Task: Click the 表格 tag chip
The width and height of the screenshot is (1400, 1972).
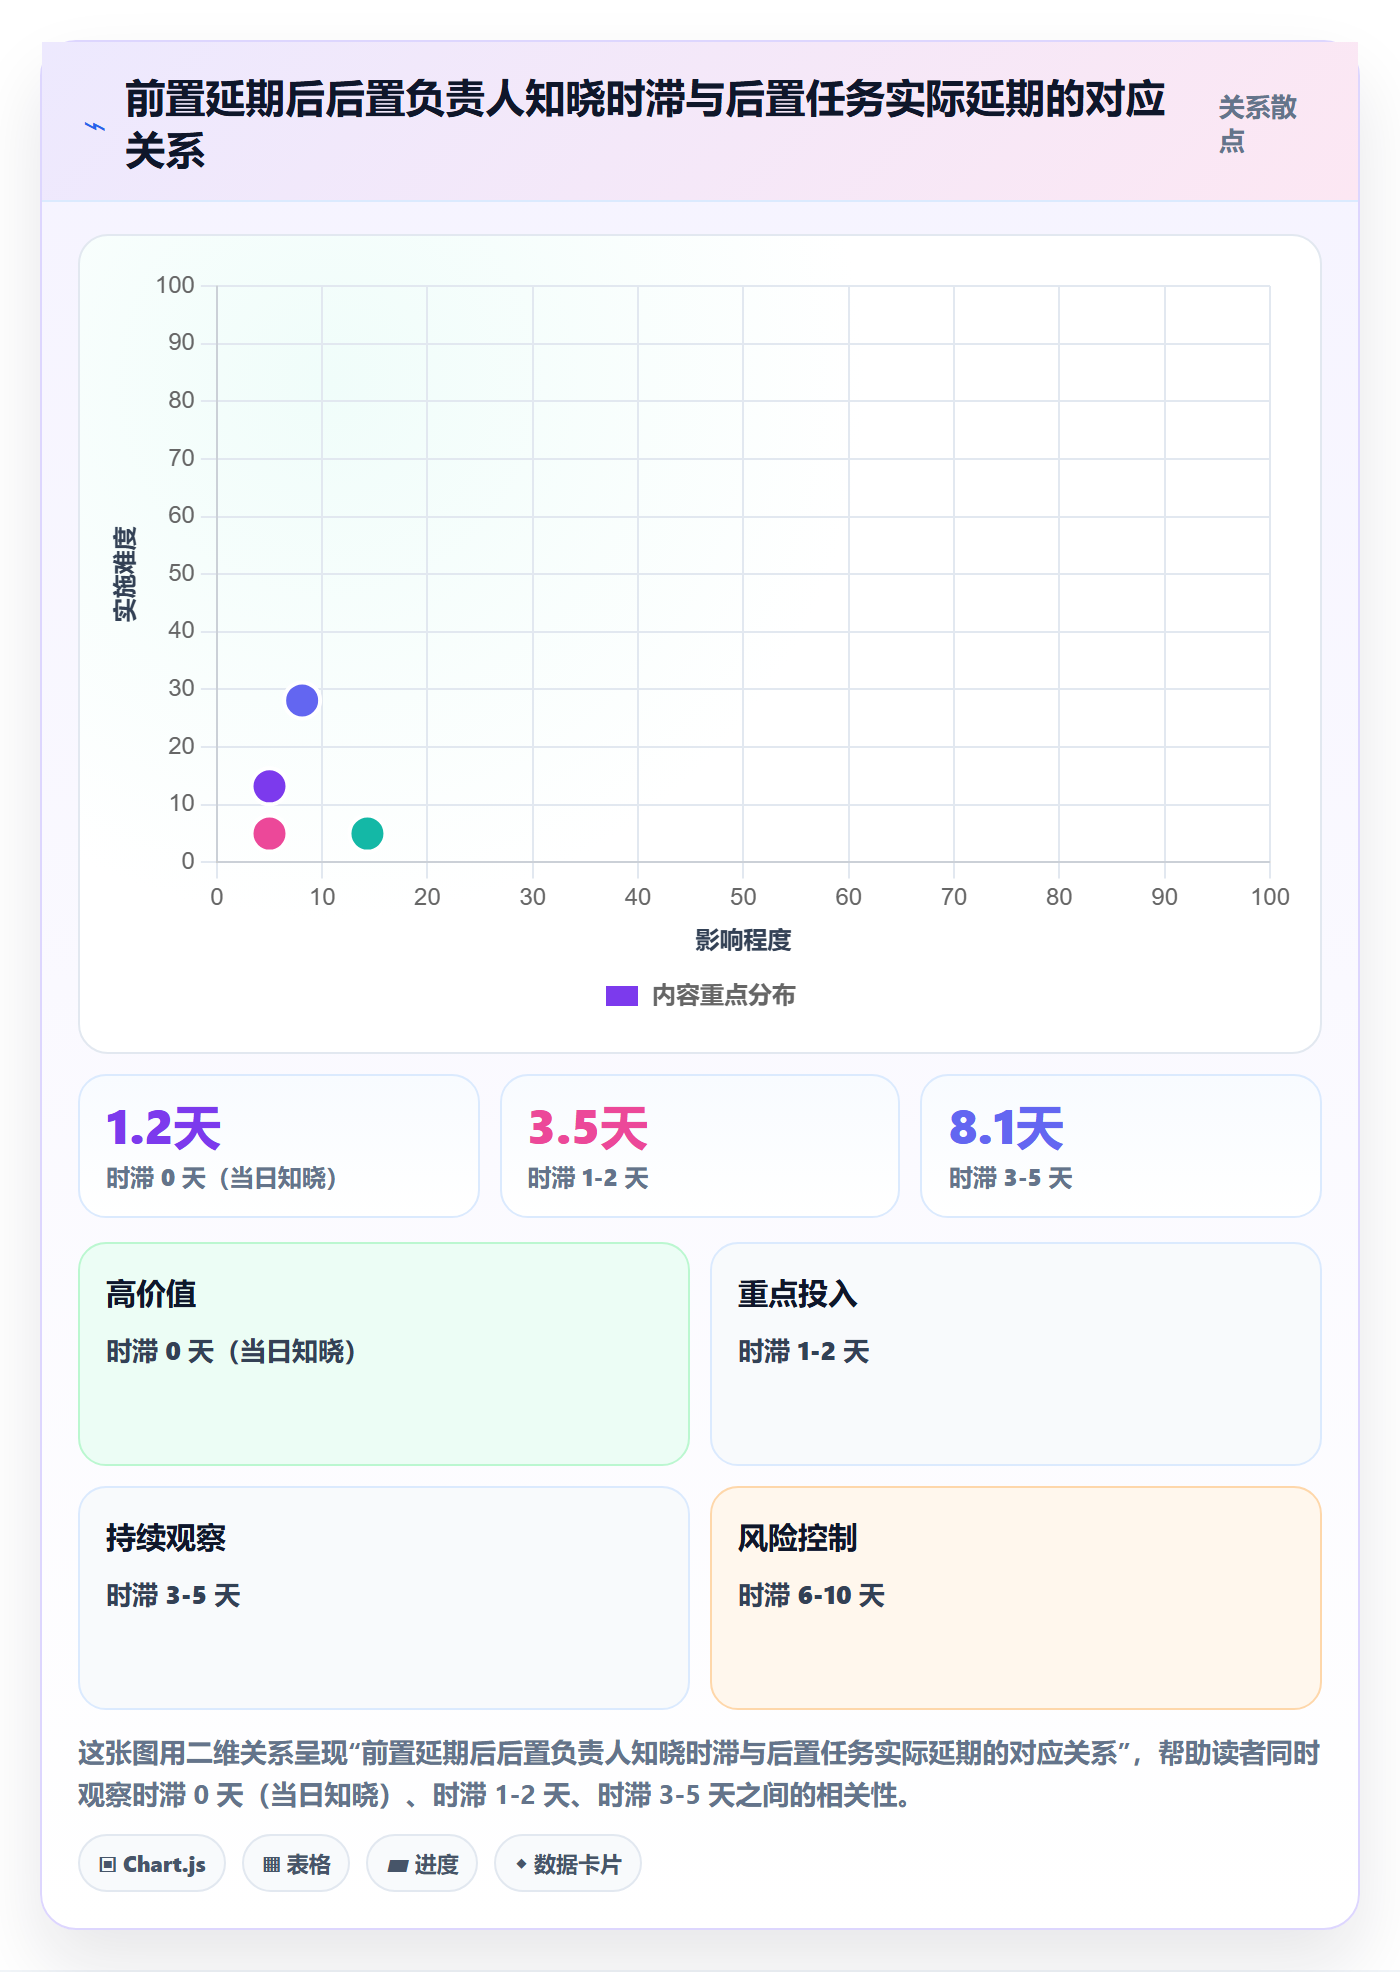Action: [x=296, y=1864]
